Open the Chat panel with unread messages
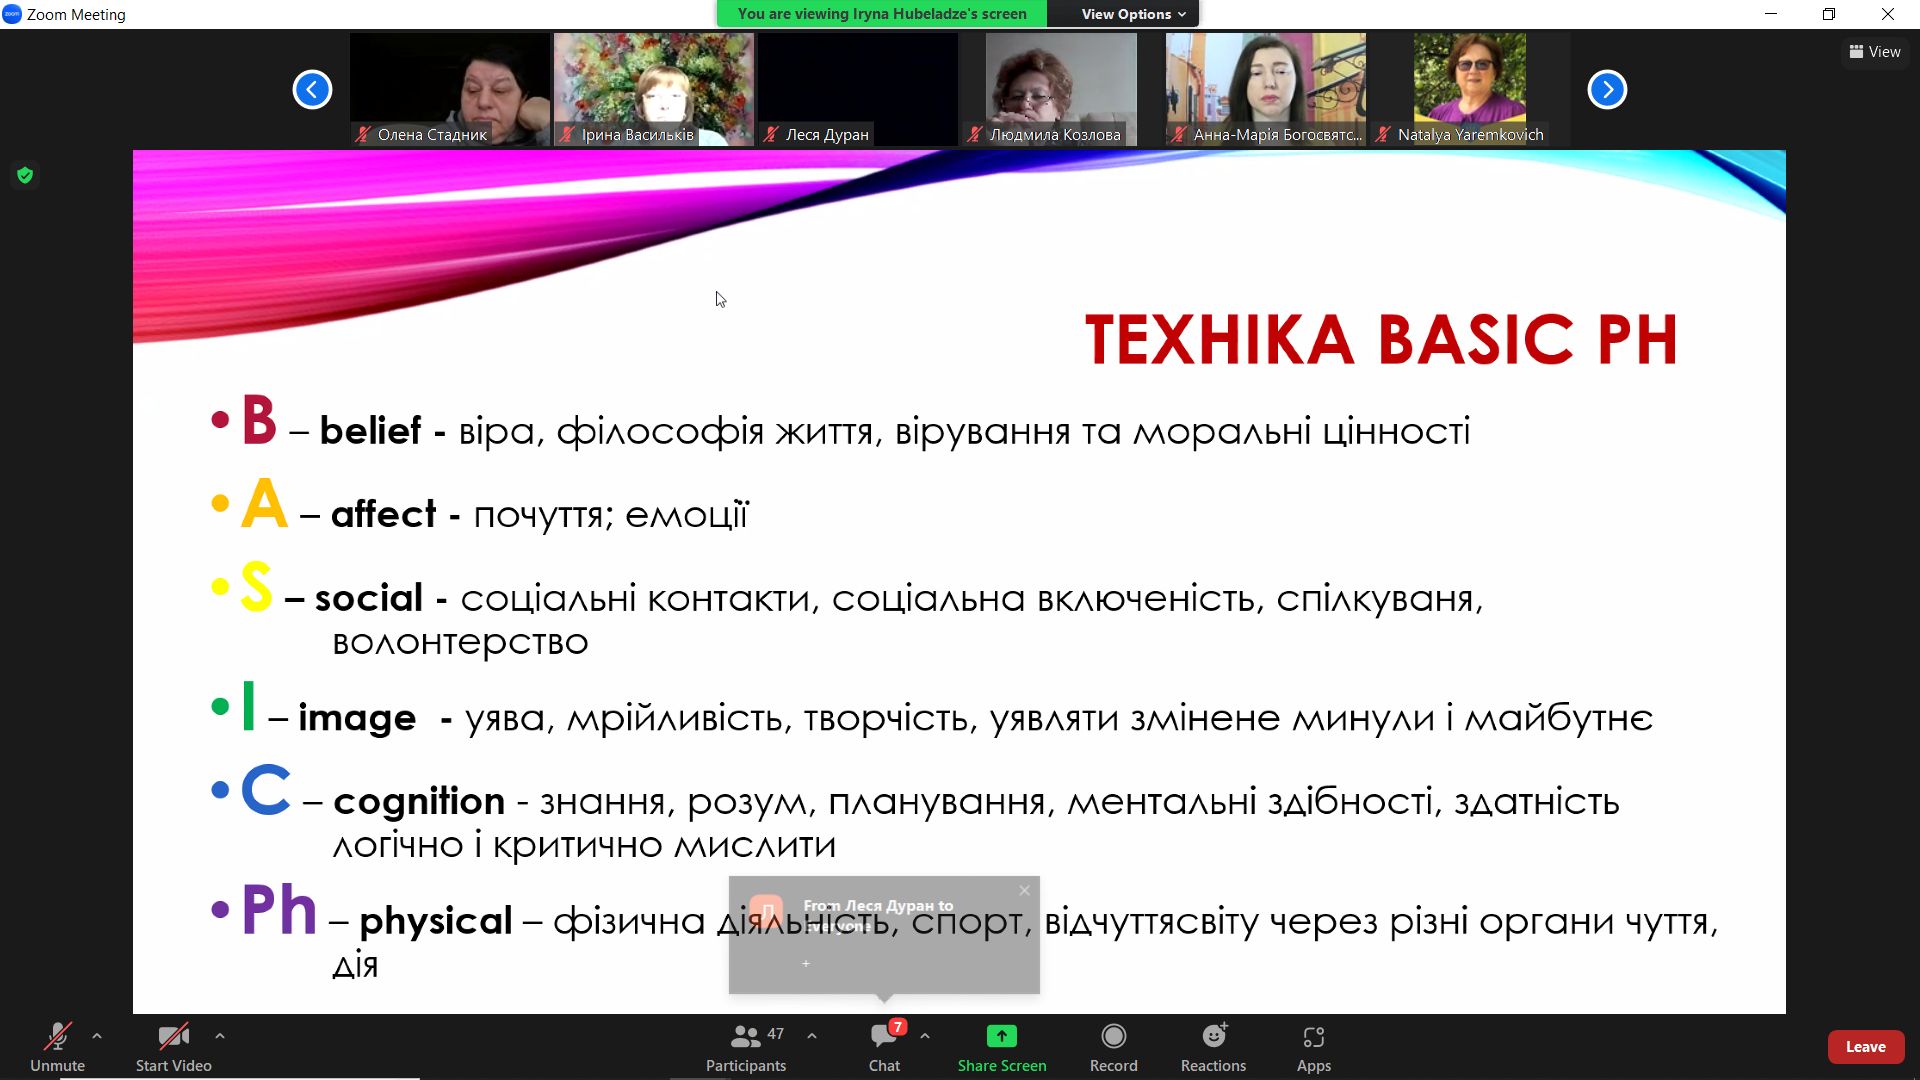This screenshot has height=1080, width=1920. click(x=884, y=1037)
